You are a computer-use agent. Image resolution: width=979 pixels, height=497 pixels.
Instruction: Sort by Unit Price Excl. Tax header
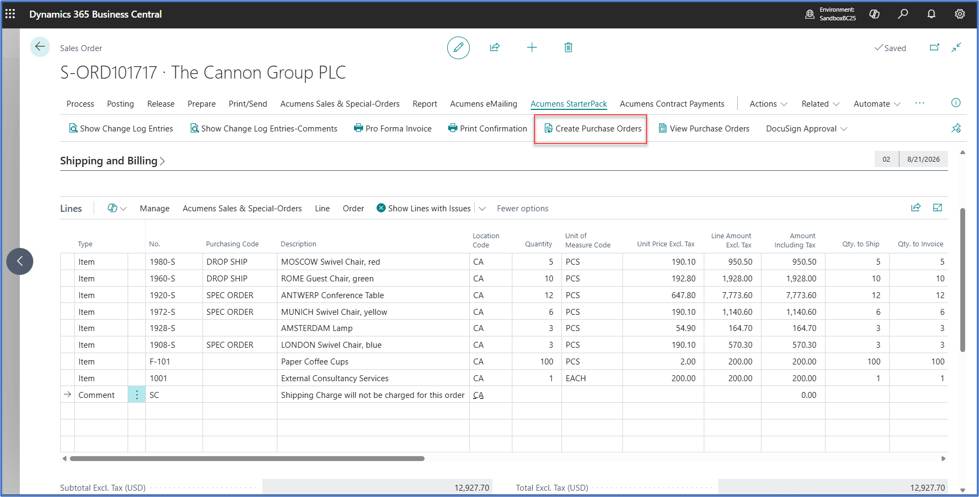[x=666, y=244]
